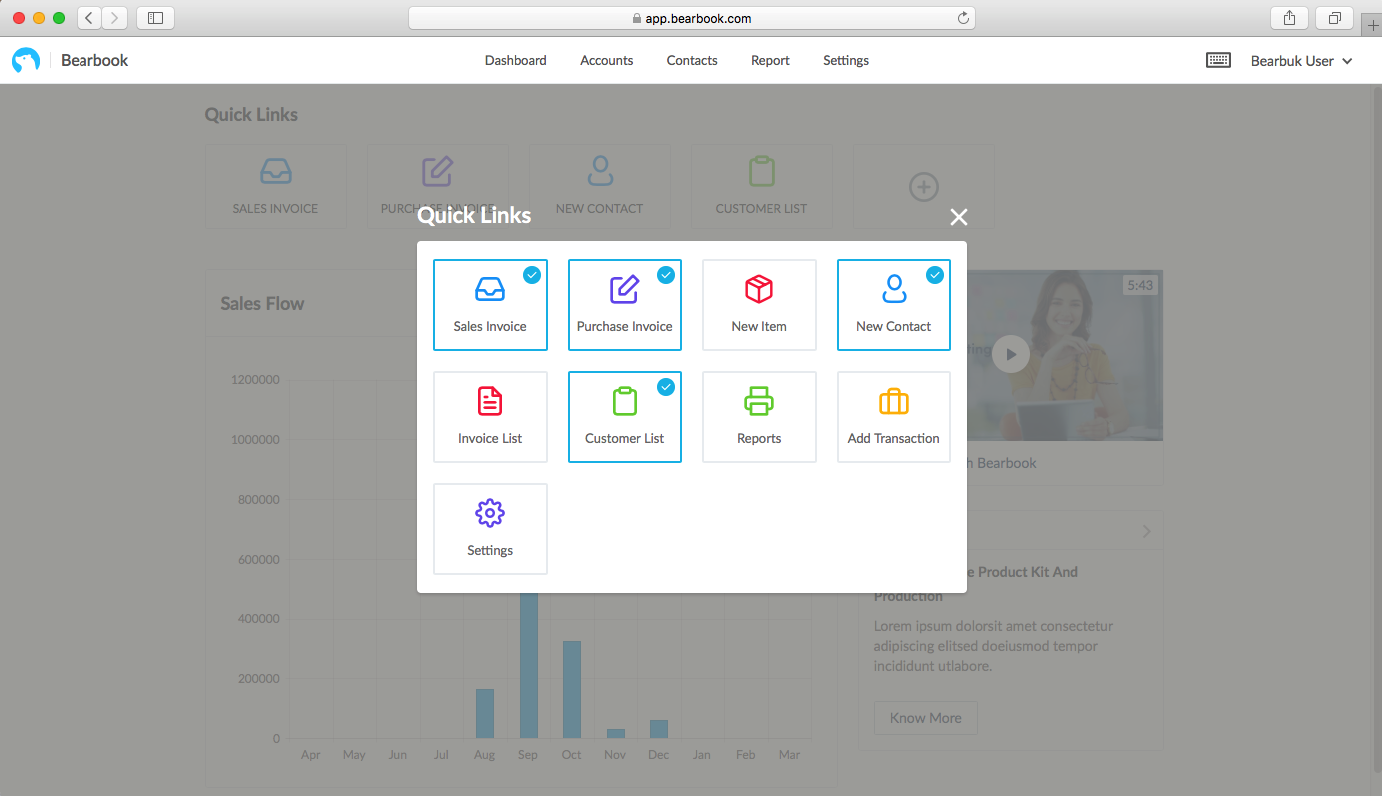The image size is (1382, 796).
Task: Click the Safari address bar showing app.bearbook.com
Action: [x=692, y=18]
